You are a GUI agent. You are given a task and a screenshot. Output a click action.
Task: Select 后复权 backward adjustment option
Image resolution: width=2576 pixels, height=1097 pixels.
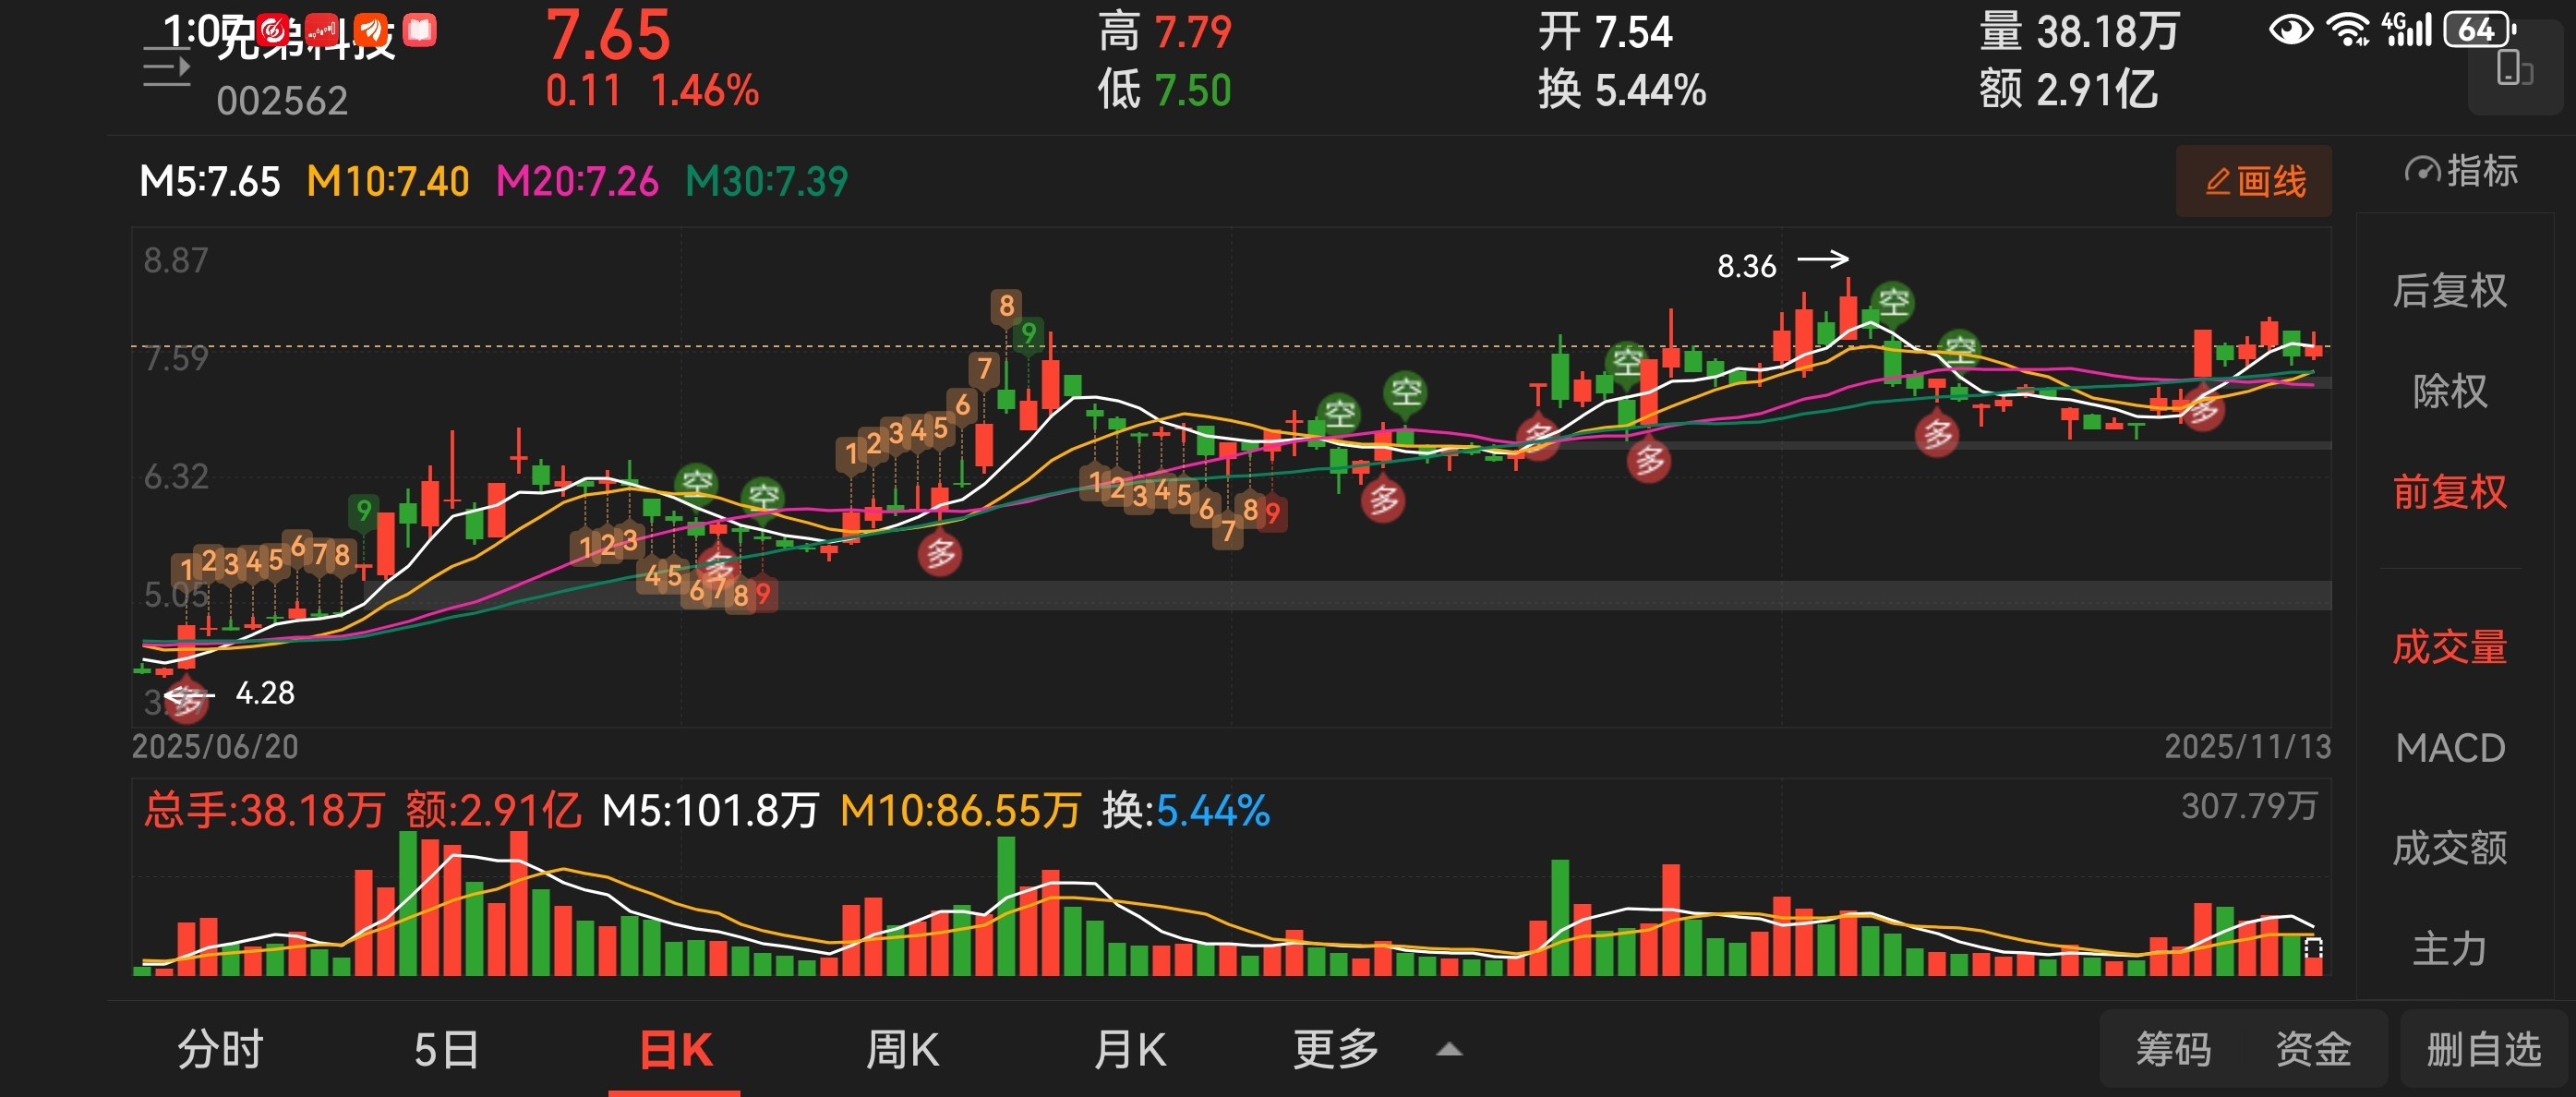coord(2449,291)
